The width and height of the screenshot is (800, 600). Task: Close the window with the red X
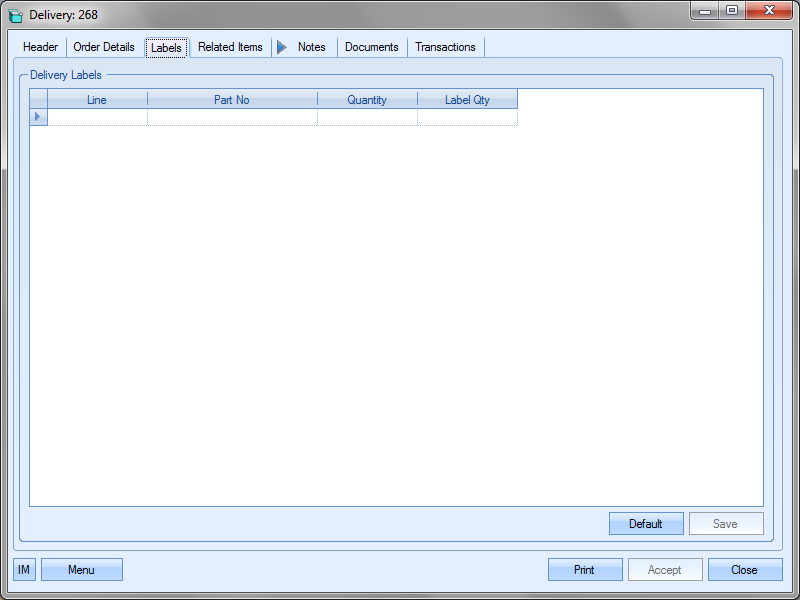769,11
